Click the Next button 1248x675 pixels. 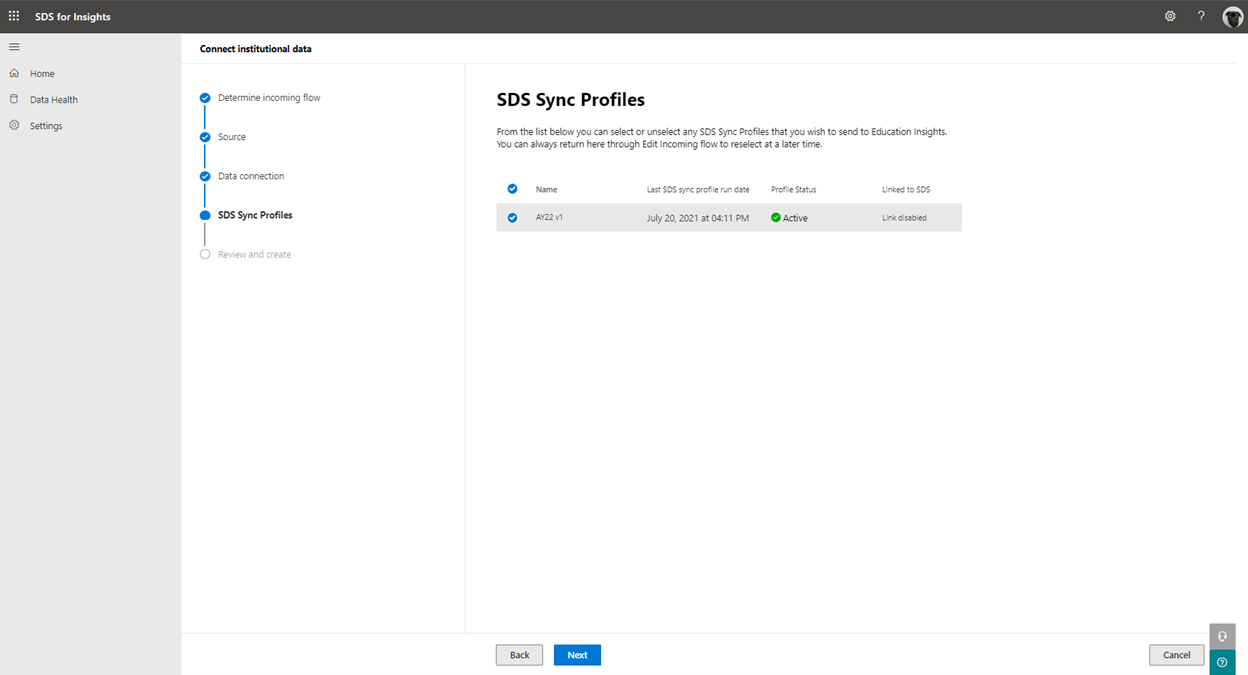point(577,655)
